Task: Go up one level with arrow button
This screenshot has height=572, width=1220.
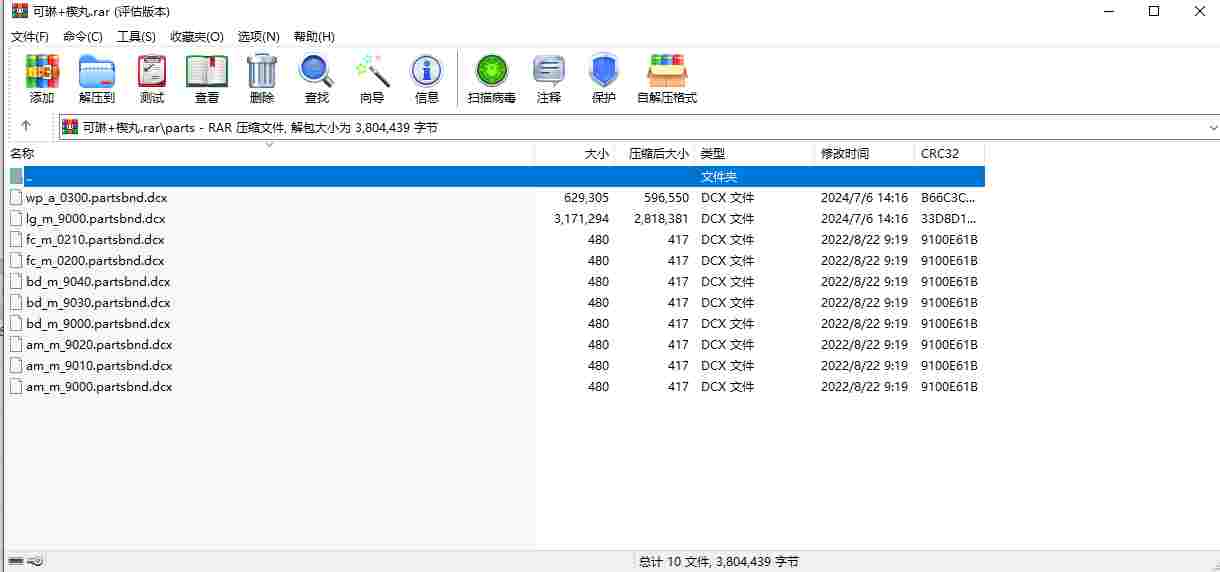Action: pos(26,127)
